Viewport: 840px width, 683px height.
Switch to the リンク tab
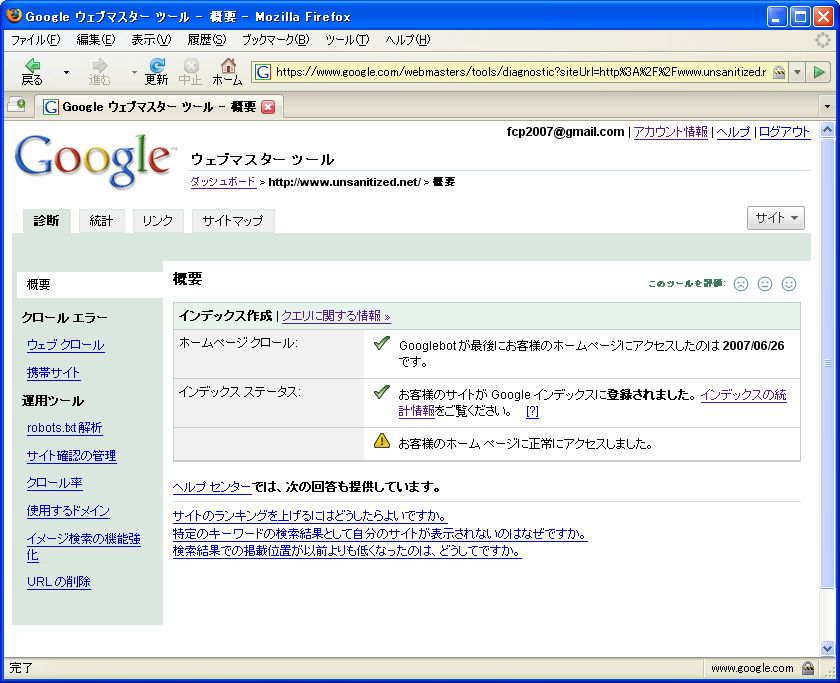click(158, 221)
